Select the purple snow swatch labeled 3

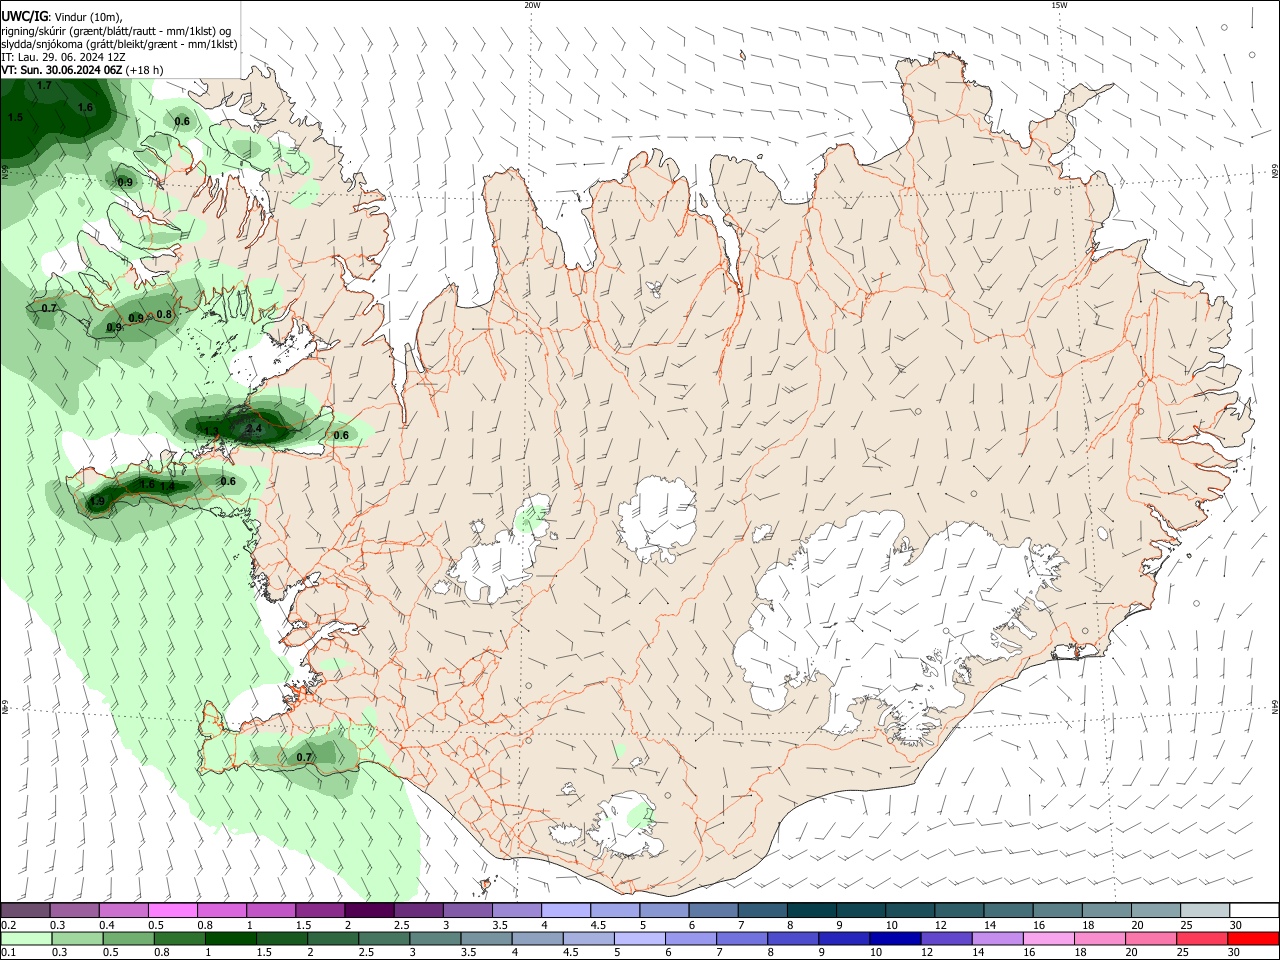coord(467,910)
